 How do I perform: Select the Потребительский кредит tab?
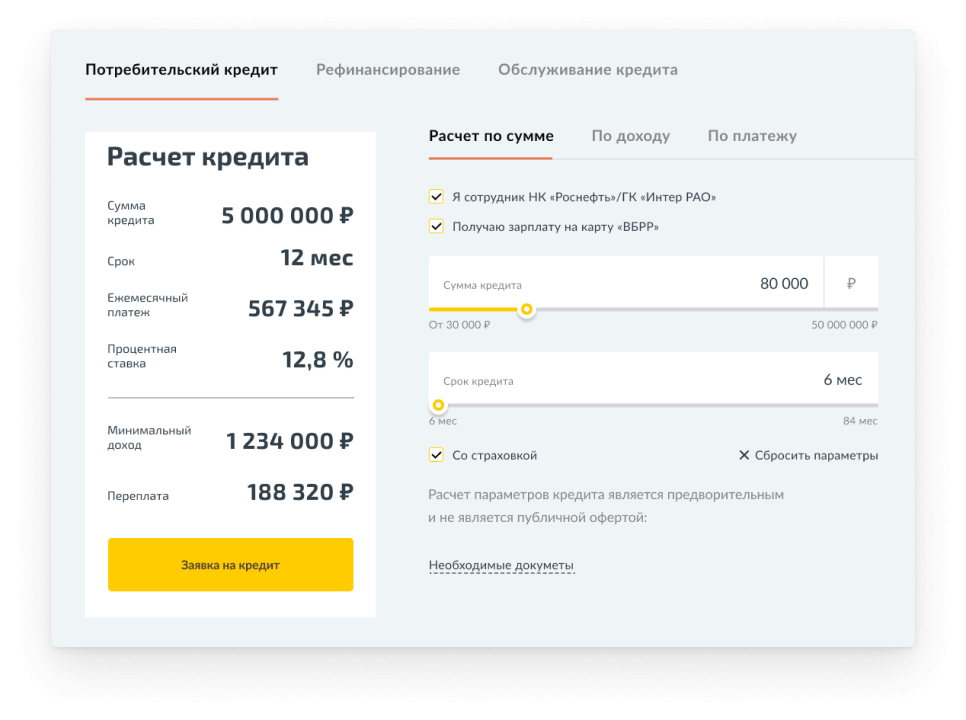click(182, 70)
